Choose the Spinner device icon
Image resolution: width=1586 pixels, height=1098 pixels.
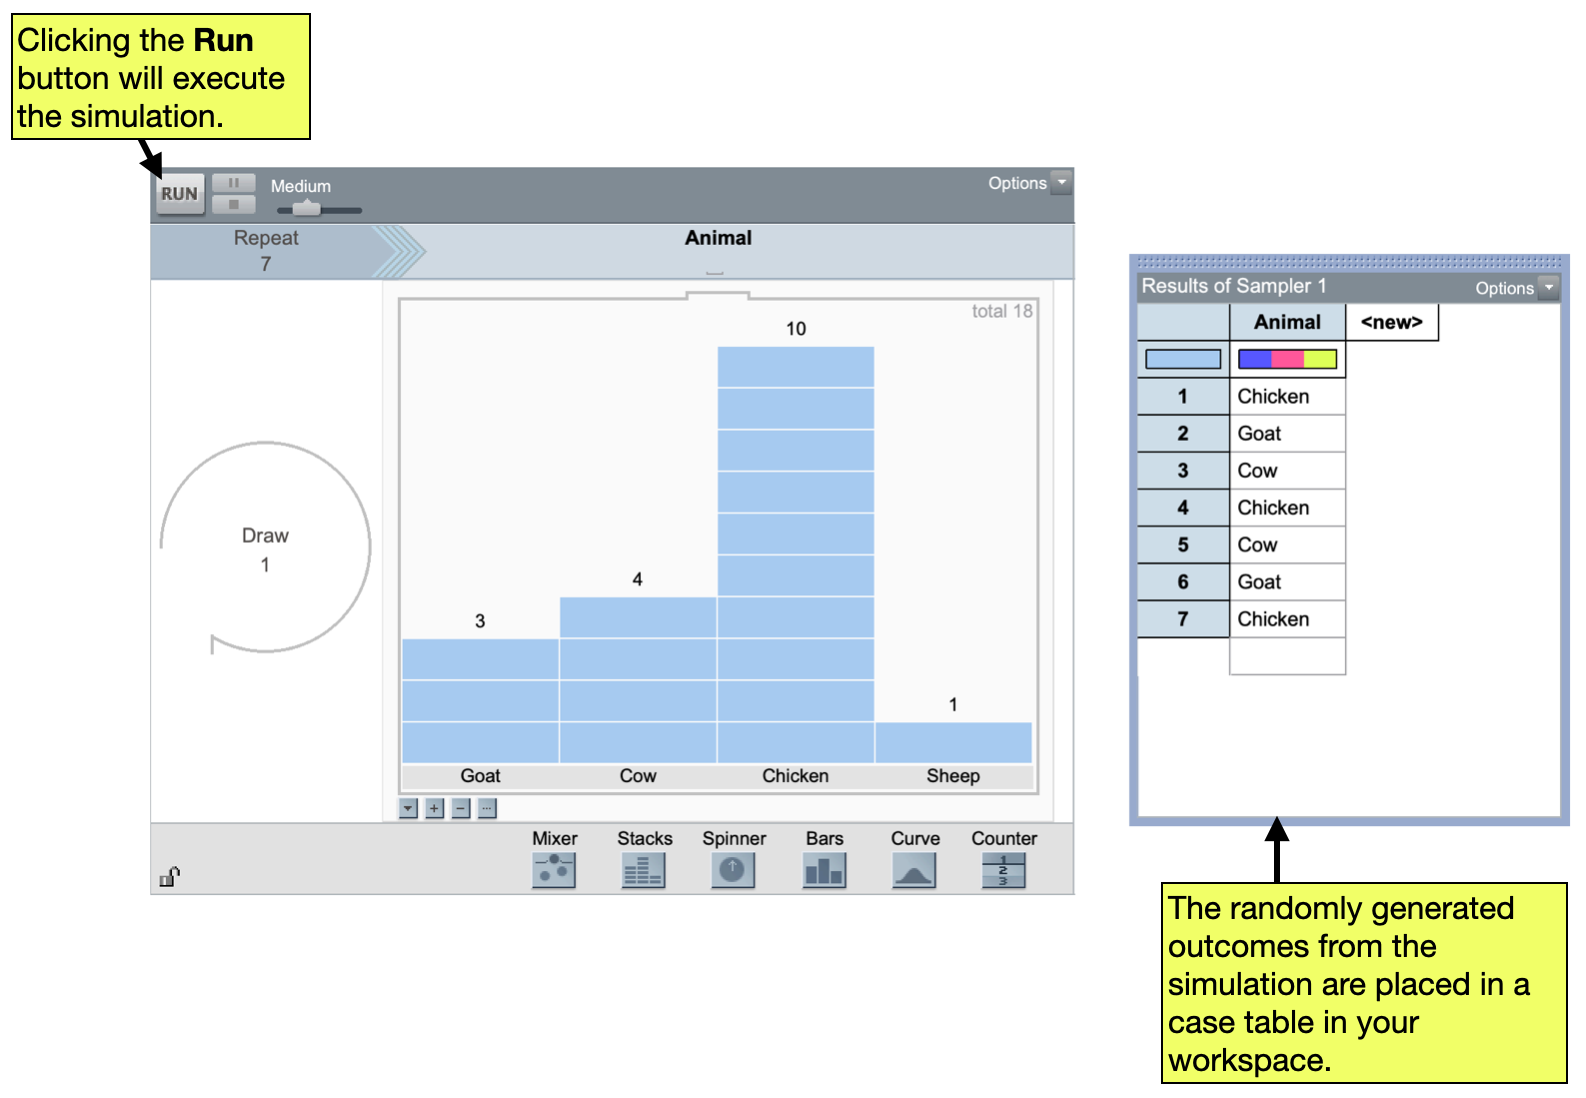pyautogui.click(x=733, y=870)
